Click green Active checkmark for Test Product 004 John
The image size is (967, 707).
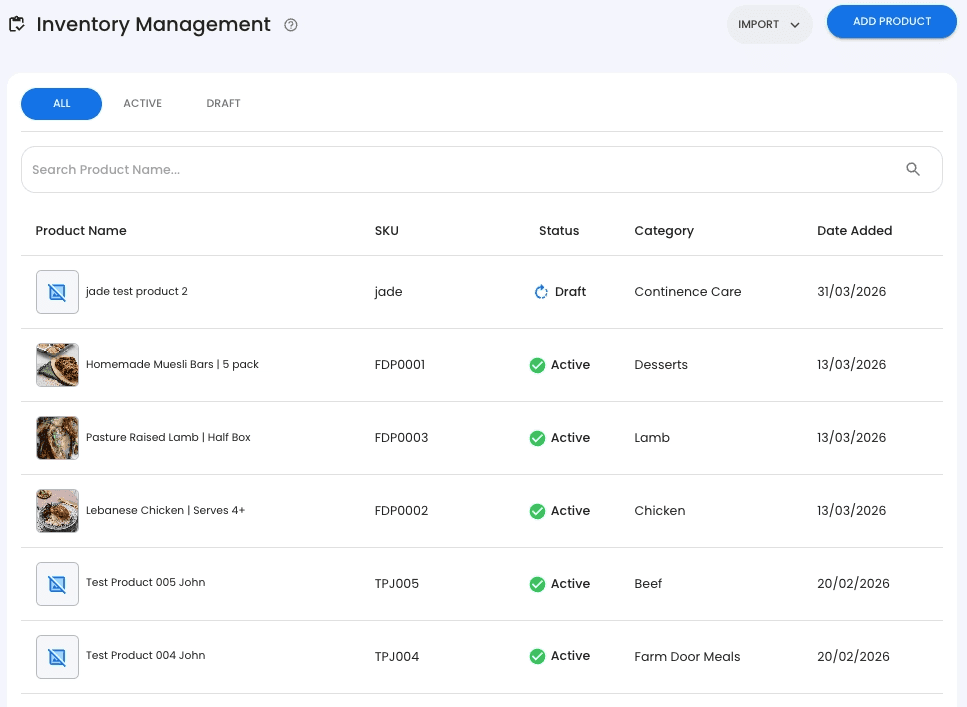(x=537, y=656)
